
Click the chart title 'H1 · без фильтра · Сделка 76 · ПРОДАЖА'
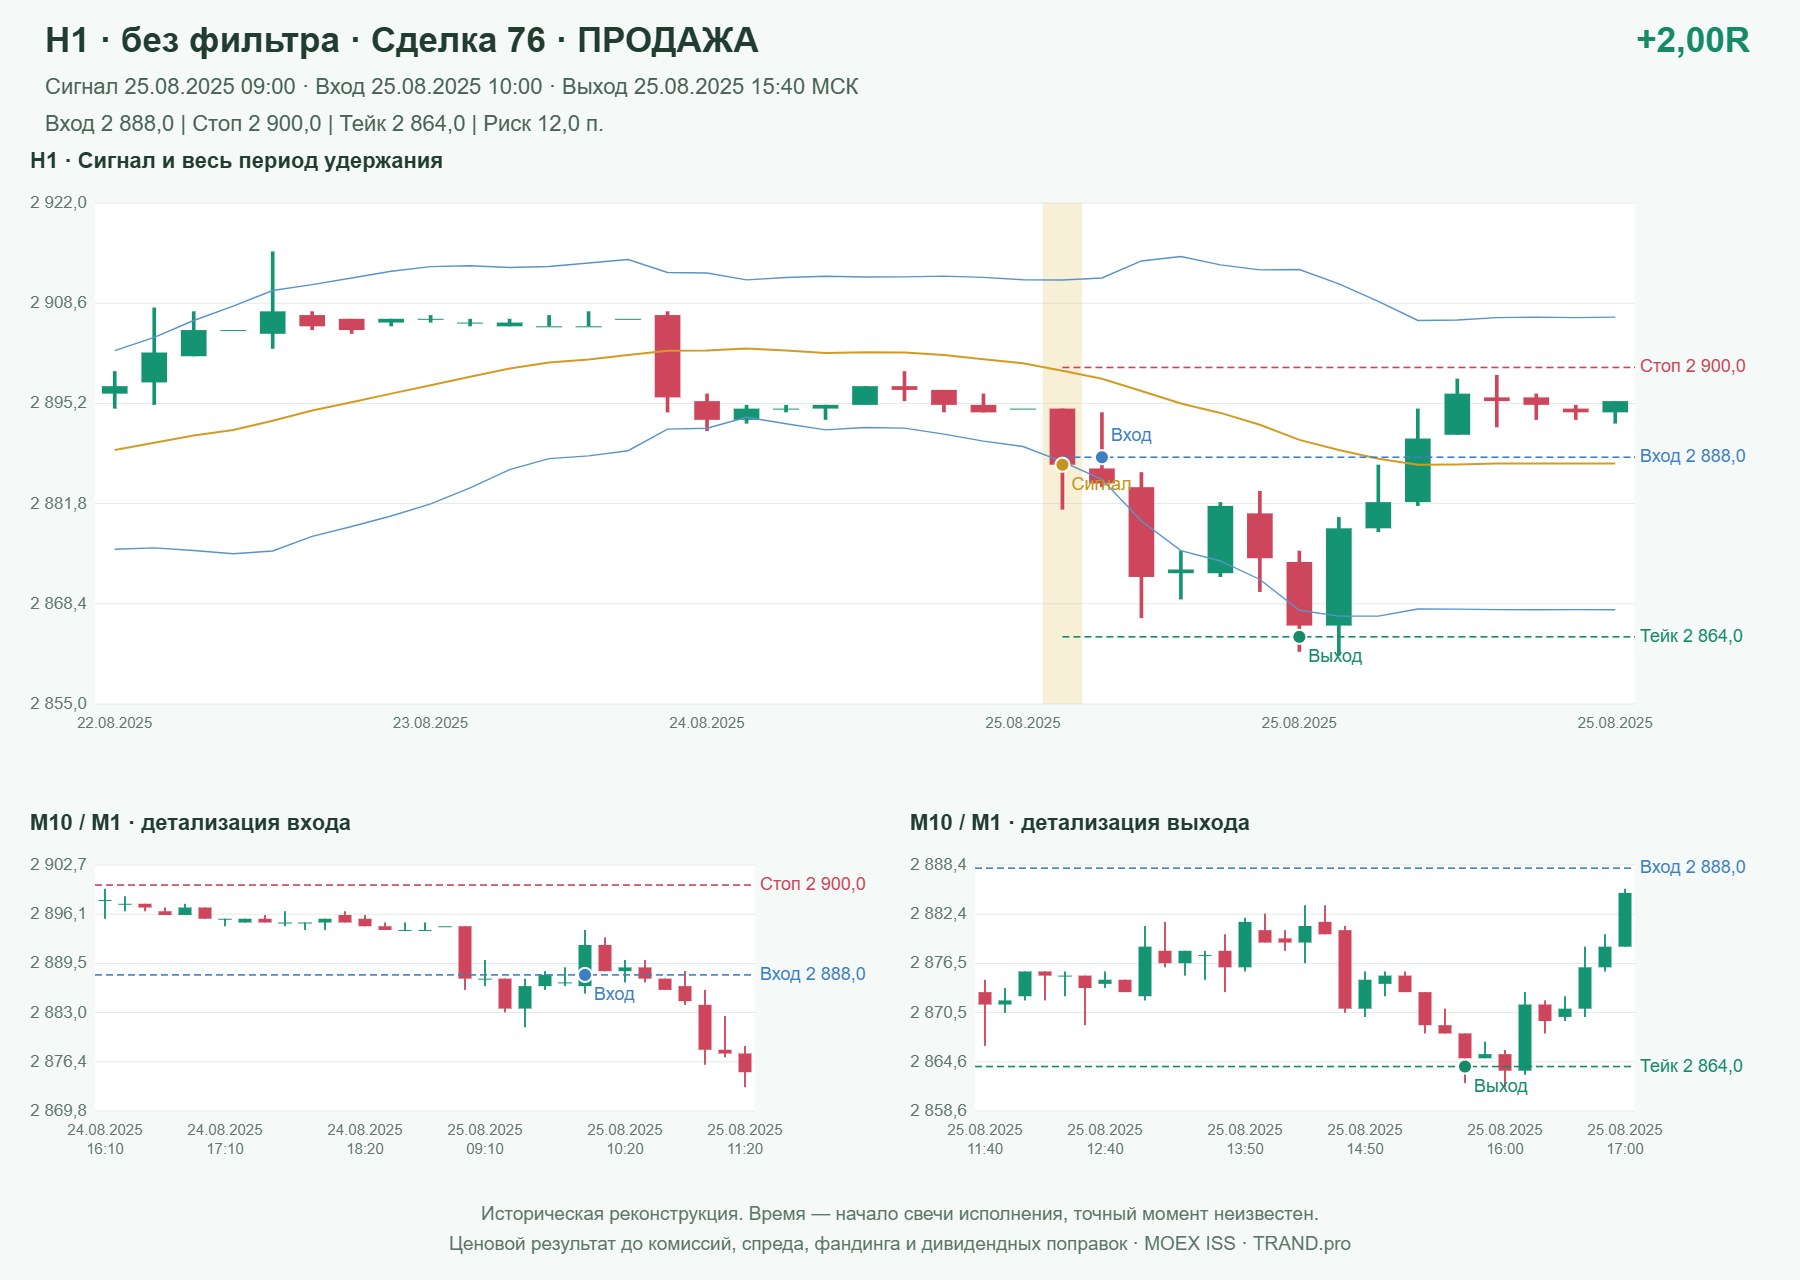point(402,40)
